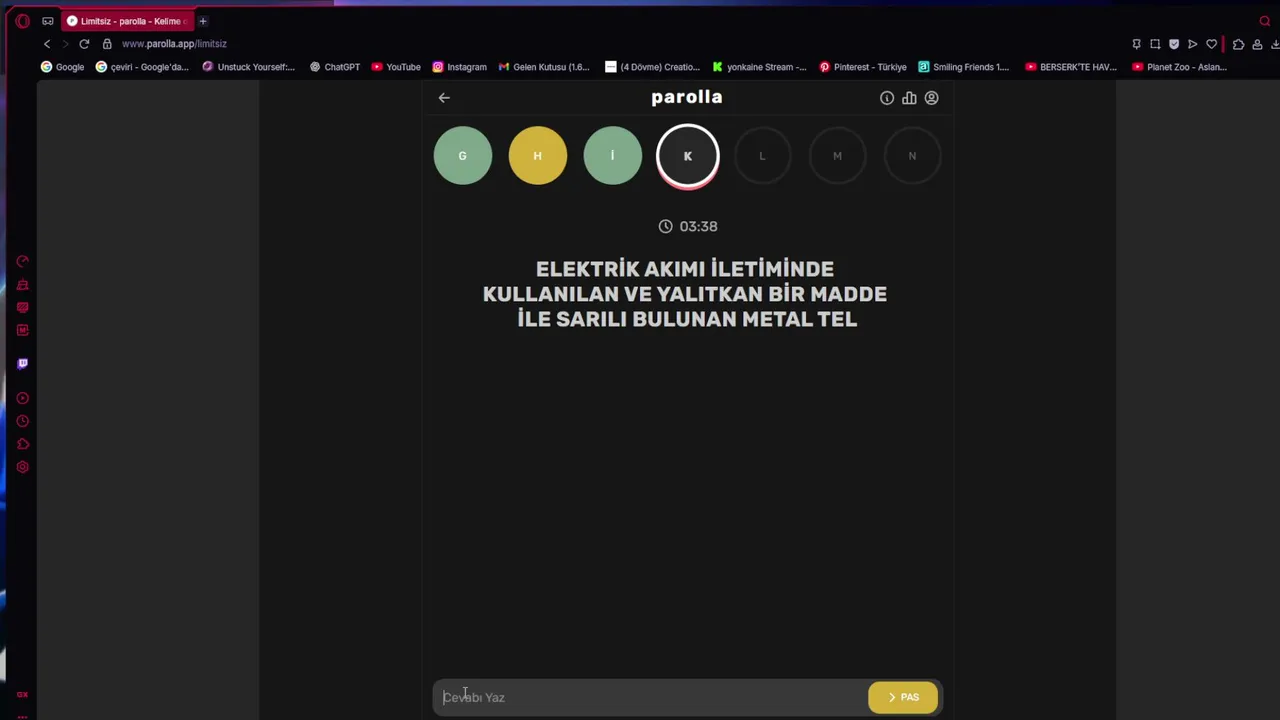Open the YouTube bookmark
The height and width of the screenshot is (720, 1280).
point(396,67)
